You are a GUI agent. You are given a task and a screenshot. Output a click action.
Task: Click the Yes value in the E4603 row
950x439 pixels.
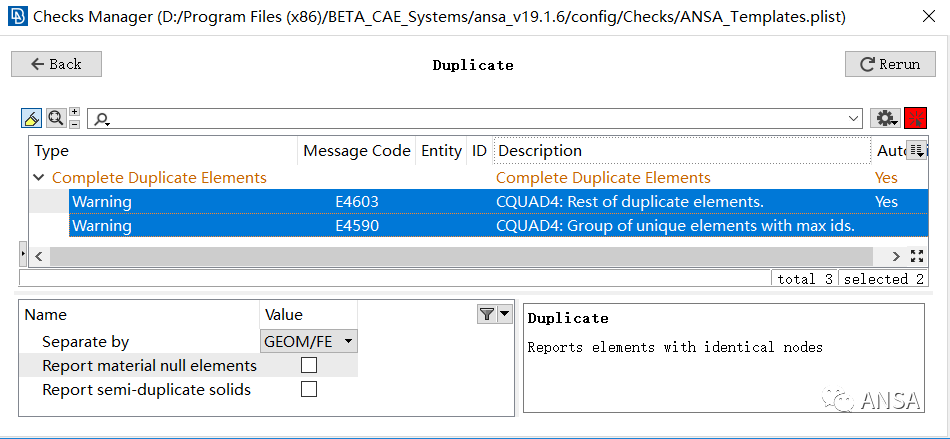pos(886,202)
